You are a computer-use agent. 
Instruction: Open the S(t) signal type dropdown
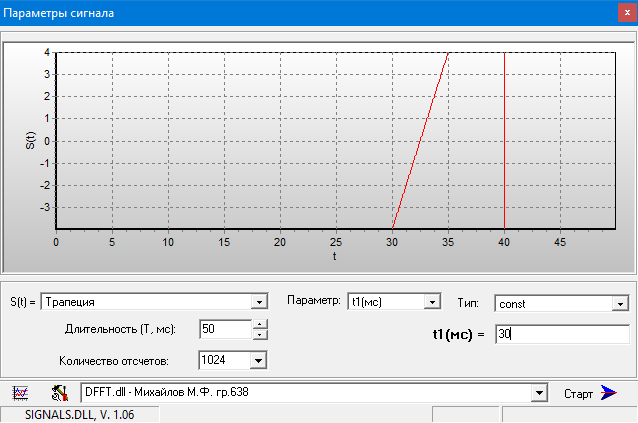pyautogui.click(x=259, y=302)
